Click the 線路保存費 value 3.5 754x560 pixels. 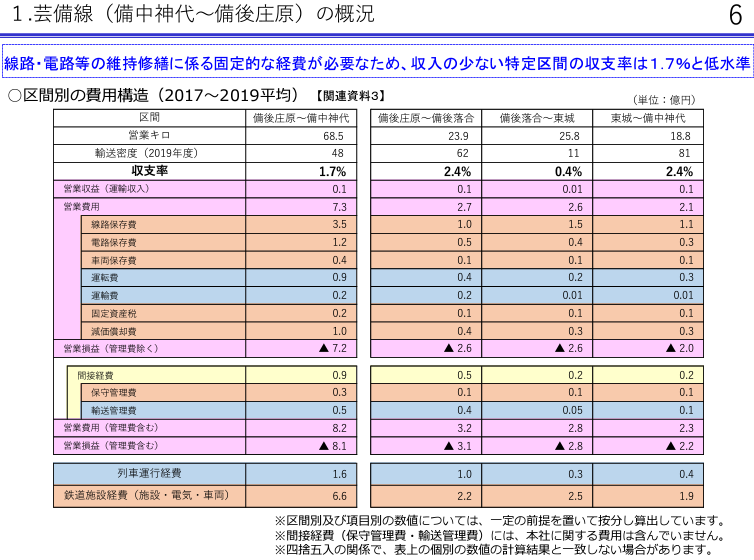339,224
